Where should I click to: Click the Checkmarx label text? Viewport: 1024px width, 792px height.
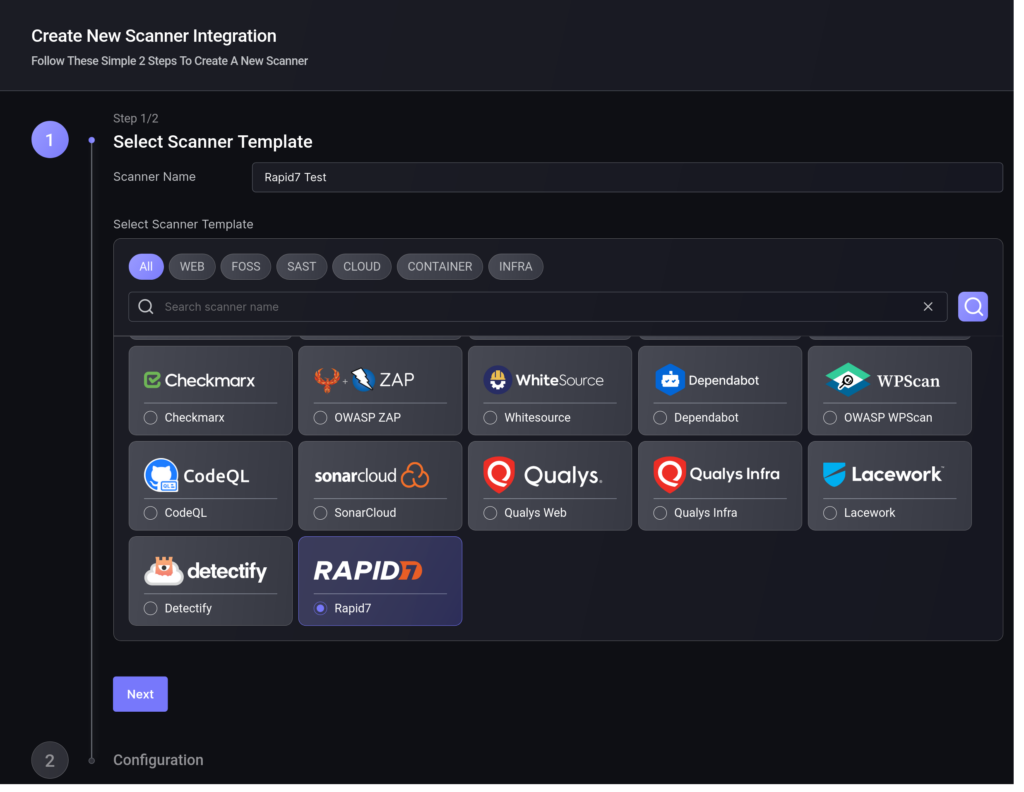click(195, 418)
